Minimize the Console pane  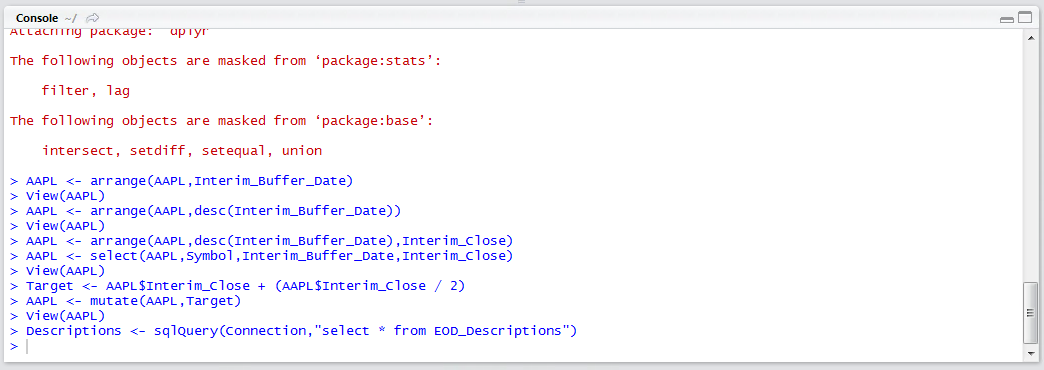tap(1007, 19)
